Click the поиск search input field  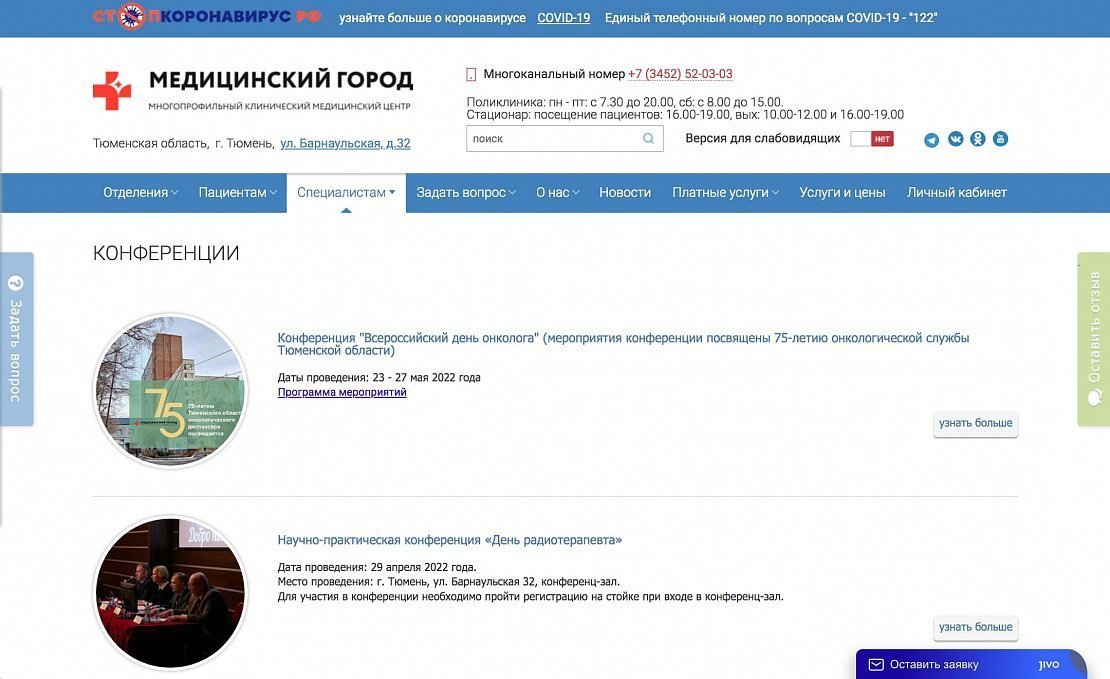pyautogui.click(x=555, y=139)
